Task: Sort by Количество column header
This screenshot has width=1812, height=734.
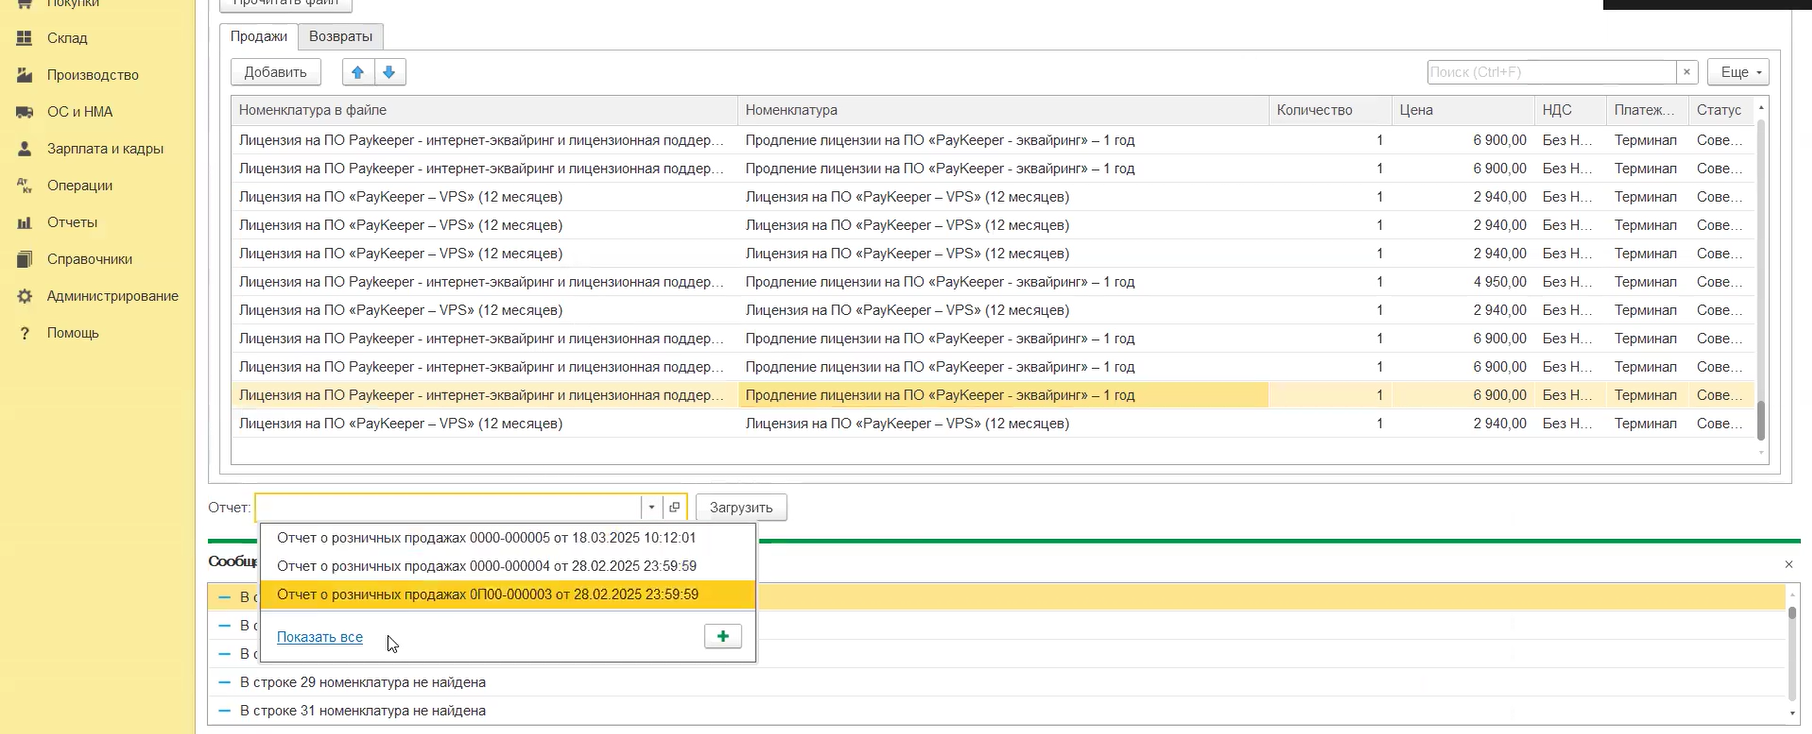Action: point(1330,110)
